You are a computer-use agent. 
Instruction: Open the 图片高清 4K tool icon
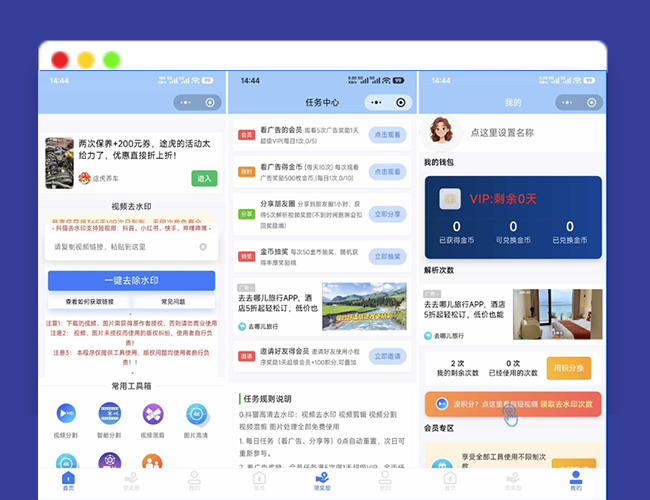pos(196,414)
